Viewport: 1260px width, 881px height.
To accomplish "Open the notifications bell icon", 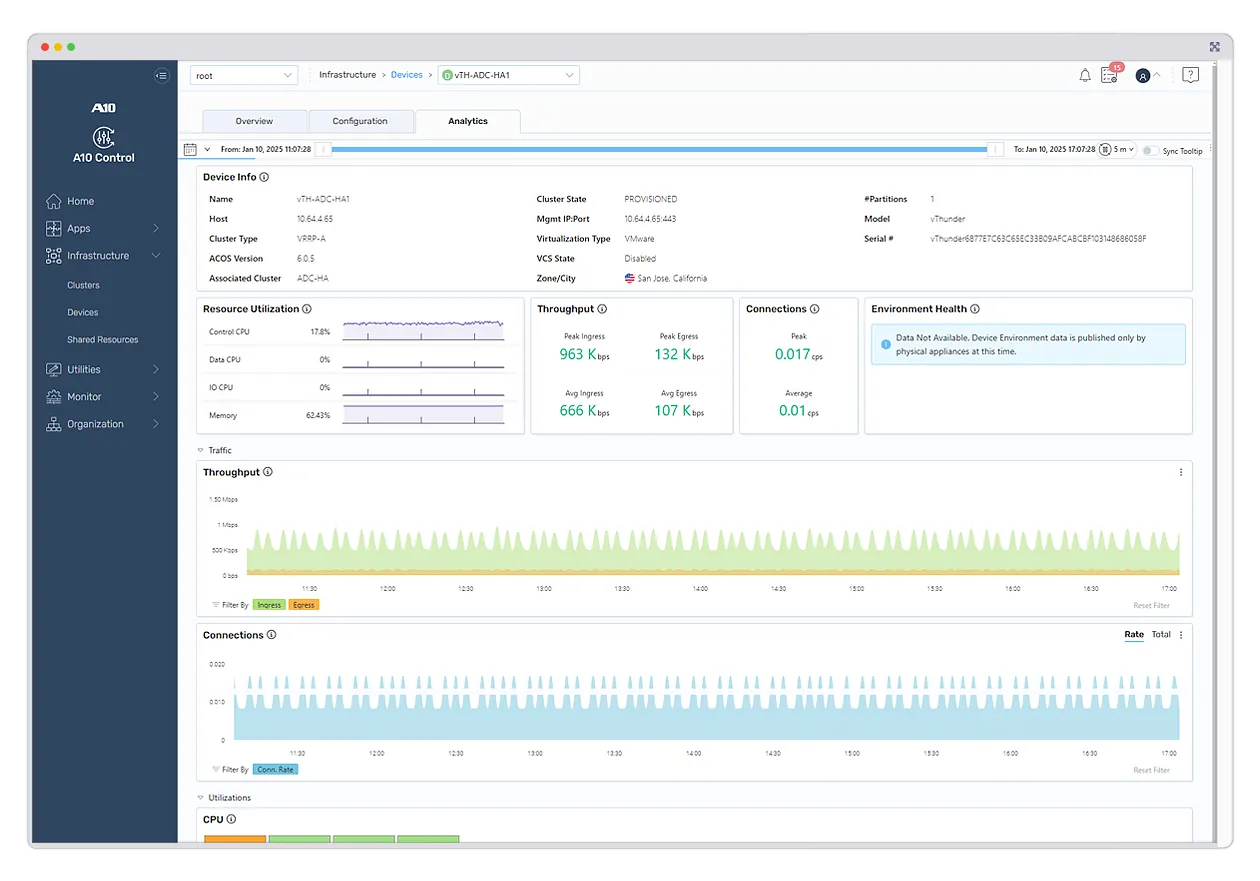I will click(x=1084, y=74).
